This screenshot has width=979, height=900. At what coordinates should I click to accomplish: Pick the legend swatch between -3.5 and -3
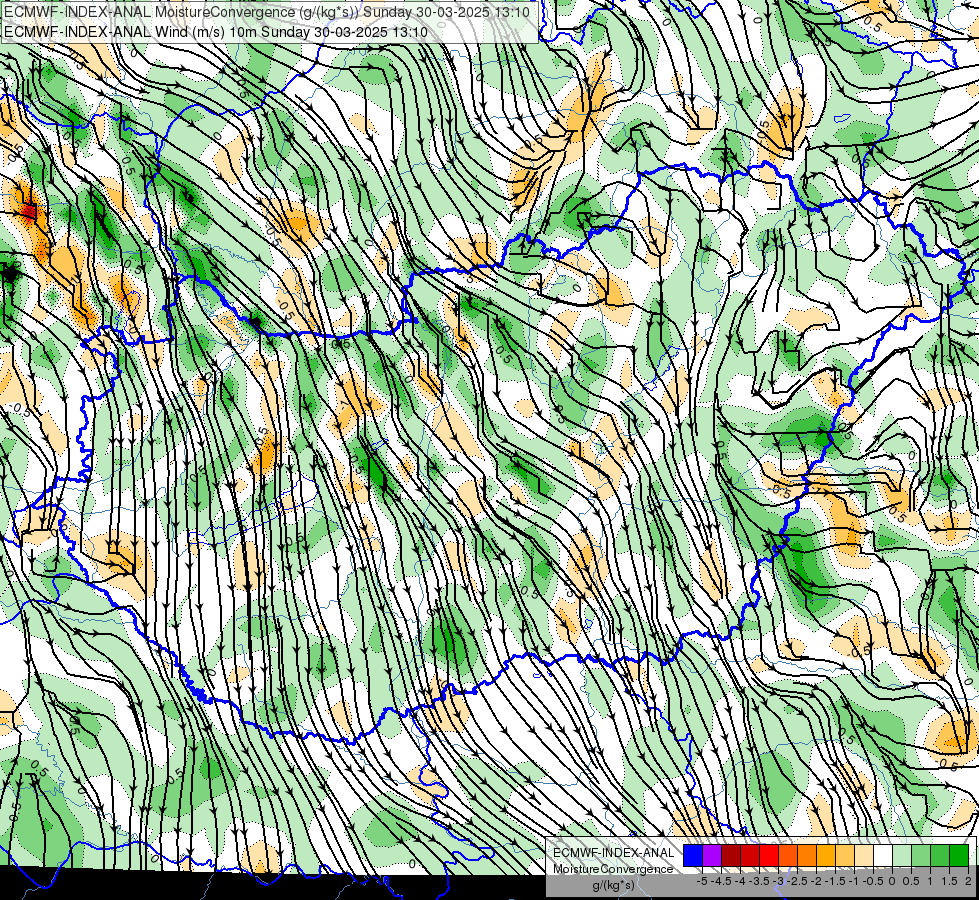[x=769, y=856]
